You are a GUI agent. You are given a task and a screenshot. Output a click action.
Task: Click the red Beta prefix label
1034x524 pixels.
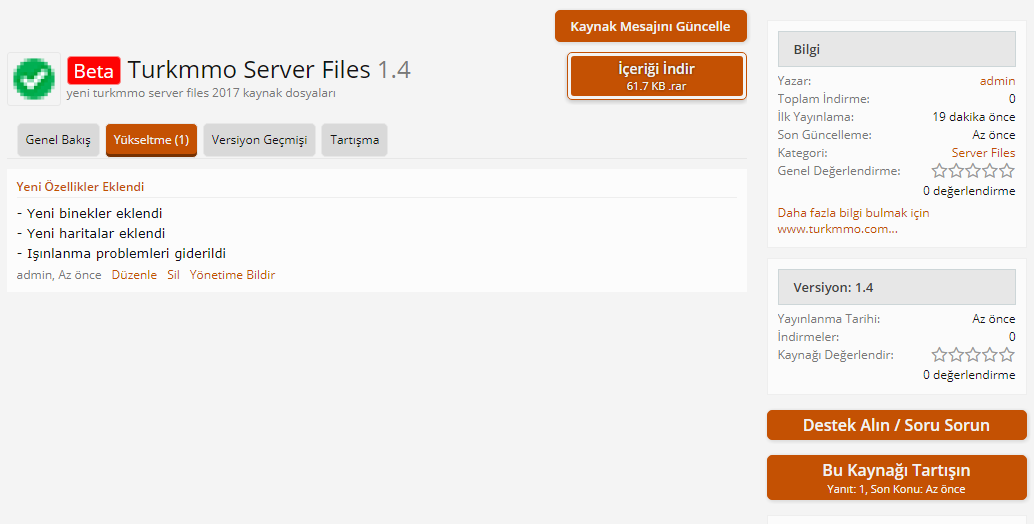coord(94,70)
